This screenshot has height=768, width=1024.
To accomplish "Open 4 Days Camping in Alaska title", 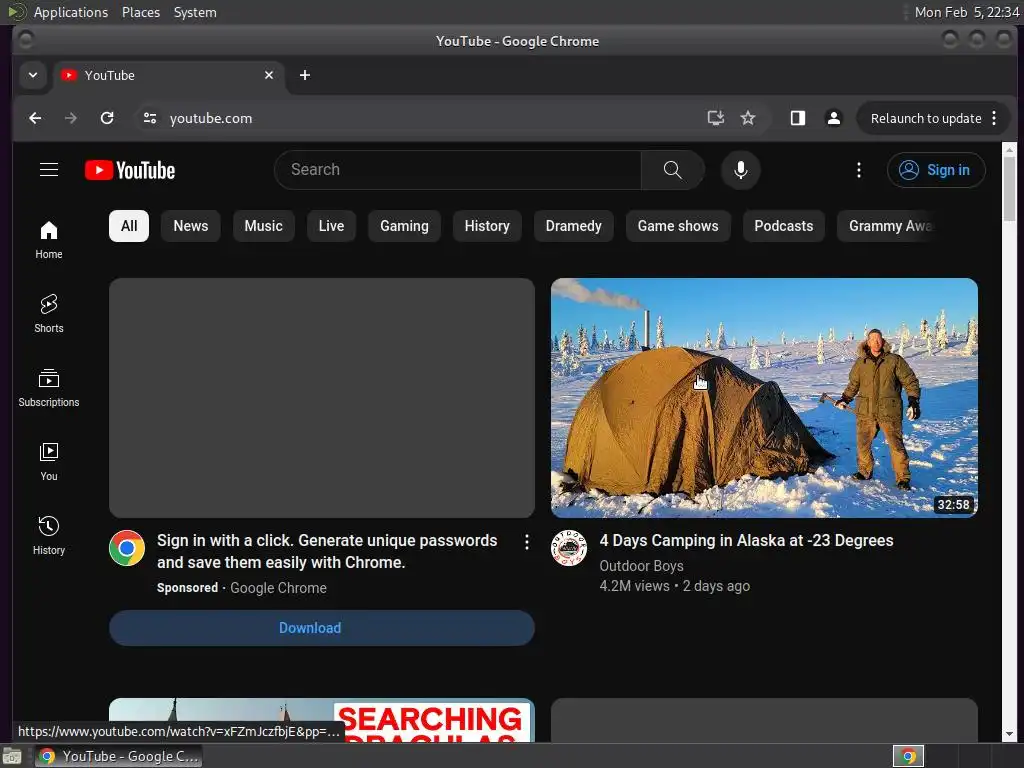I will [746, 541].
